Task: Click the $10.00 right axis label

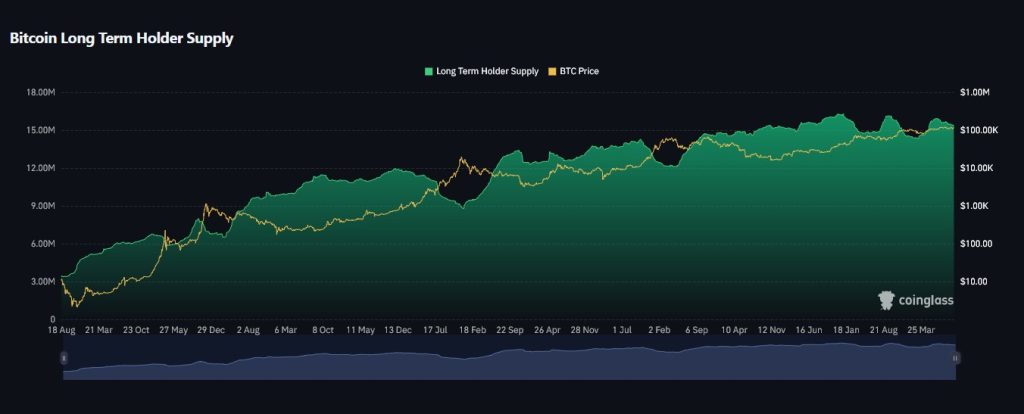Action: click(973, 281)
